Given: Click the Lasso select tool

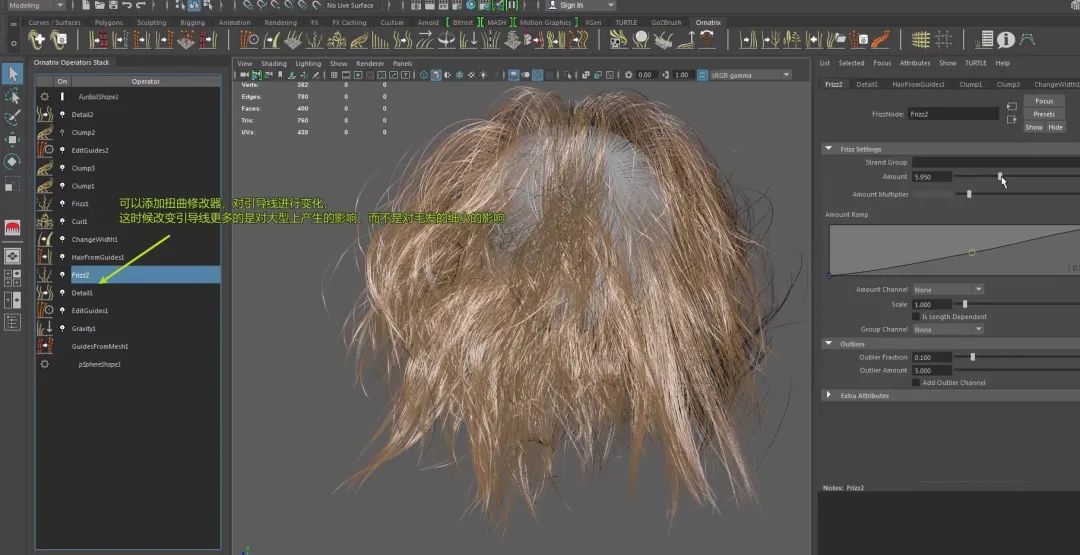Looking at the screenshot, I should pyautogui.click(x=13, y=96).
